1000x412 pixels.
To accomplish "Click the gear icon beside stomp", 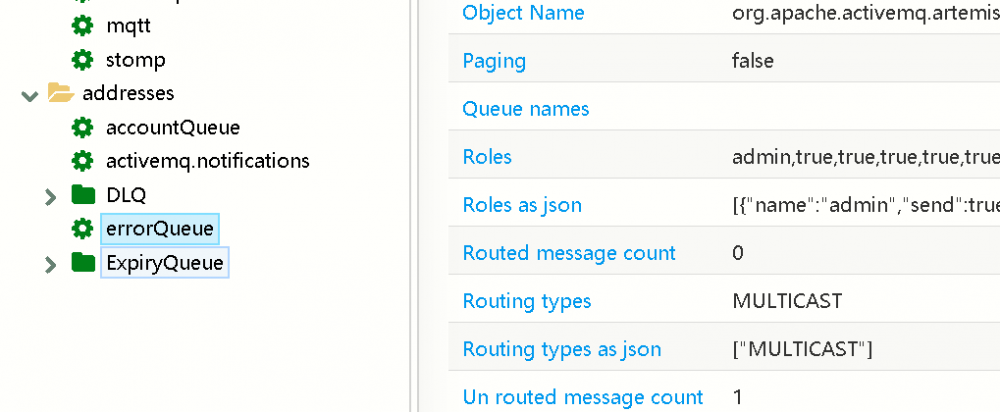I will [x=83, y=60].
